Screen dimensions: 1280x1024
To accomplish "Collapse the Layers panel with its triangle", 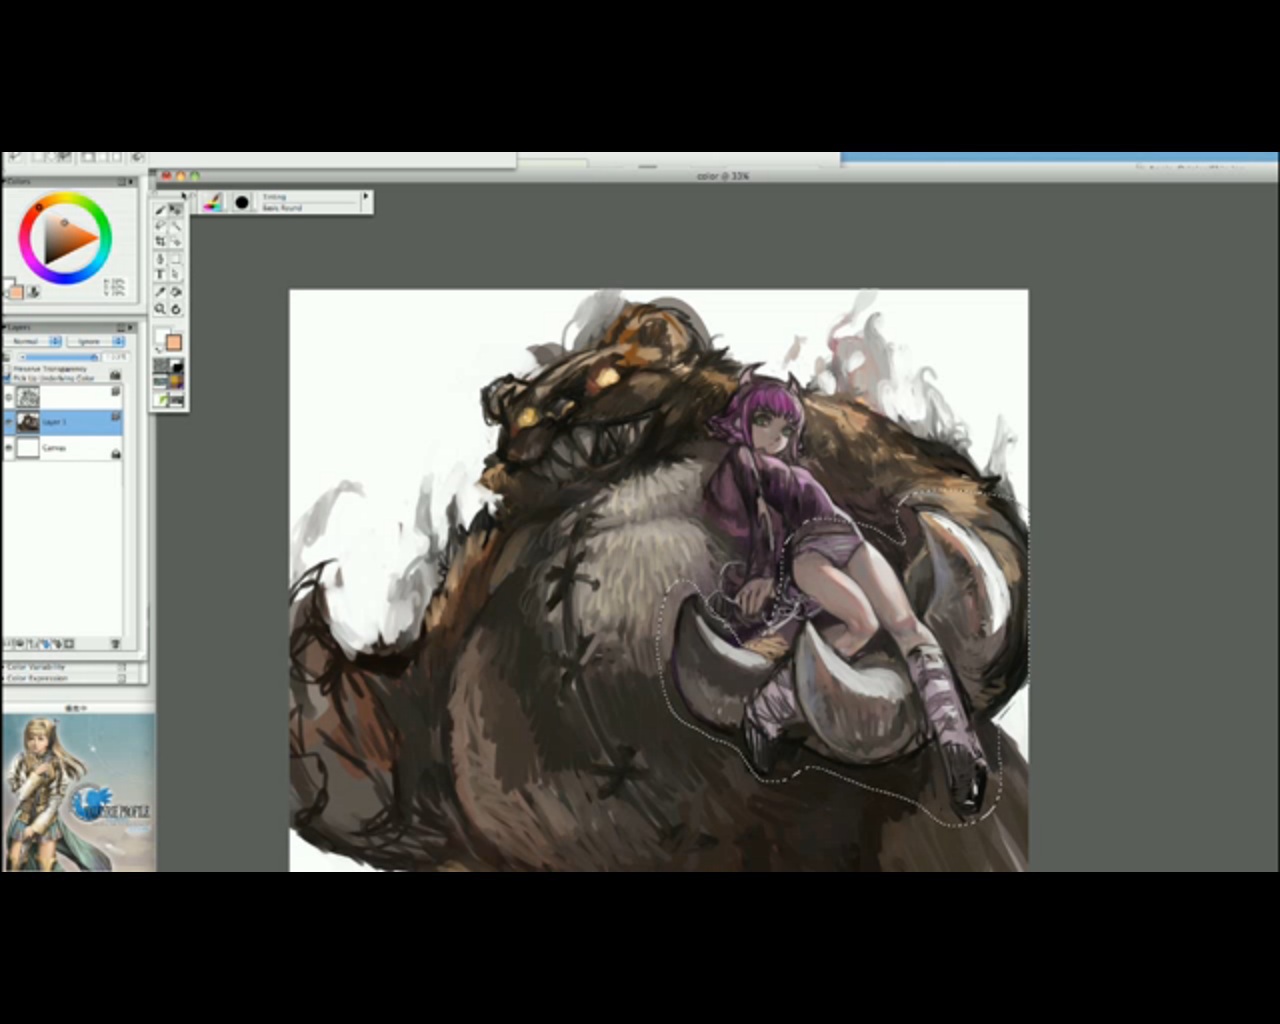I will point(4,327).
